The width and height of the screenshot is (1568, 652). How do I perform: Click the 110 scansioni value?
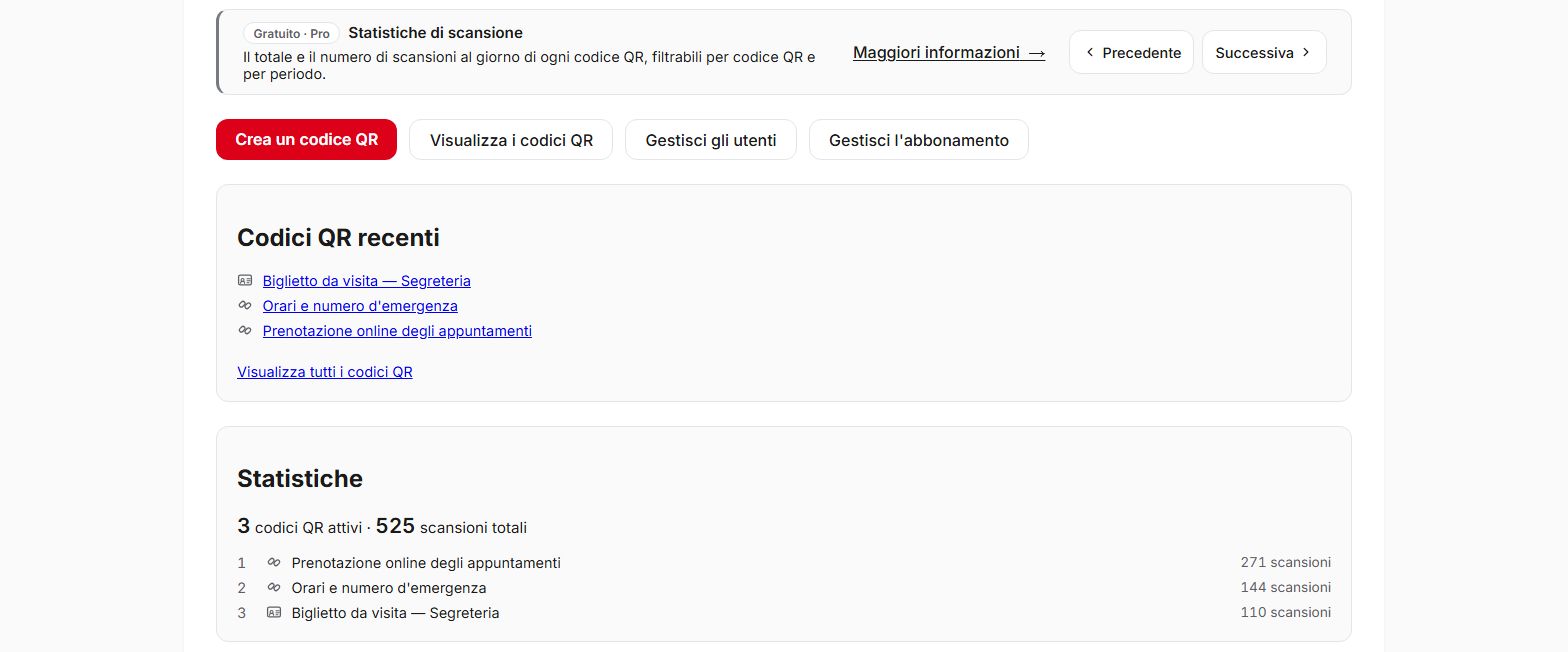click(1286, 613)
